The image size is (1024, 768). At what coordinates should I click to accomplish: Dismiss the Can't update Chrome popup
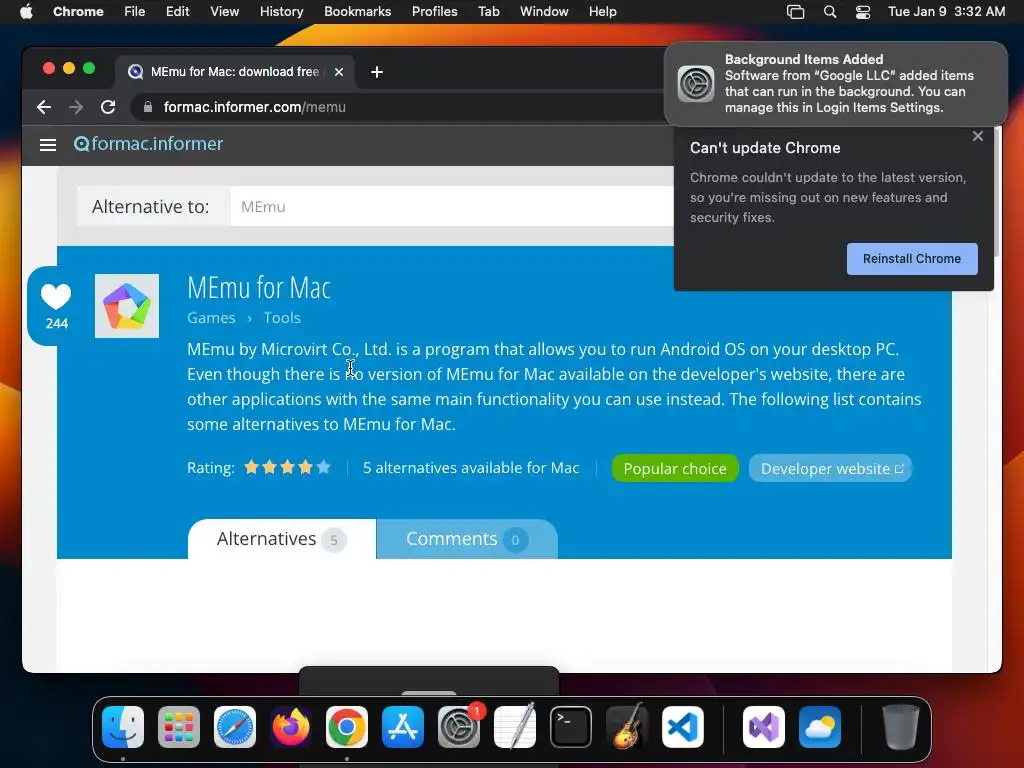pos(978,136)
